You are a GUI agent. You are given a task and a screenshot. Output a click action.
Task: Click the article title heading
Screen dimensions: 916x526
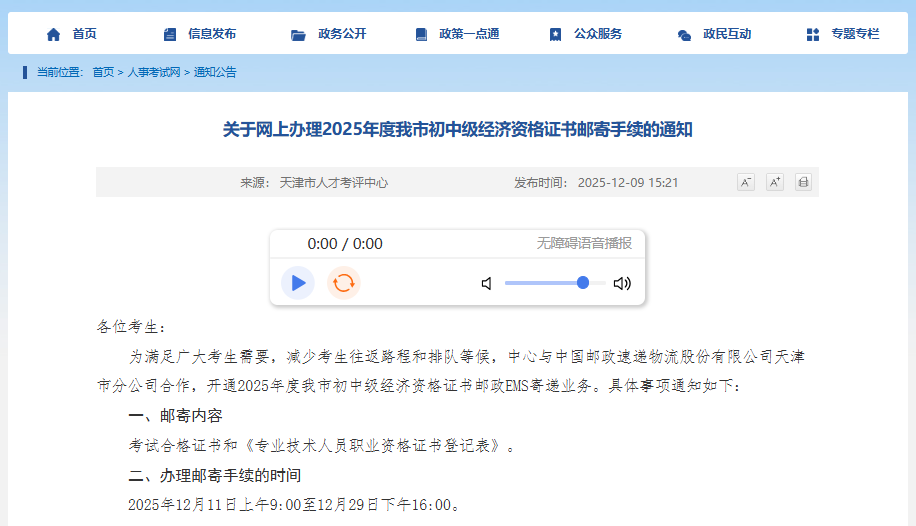click(x=457, y=129)
